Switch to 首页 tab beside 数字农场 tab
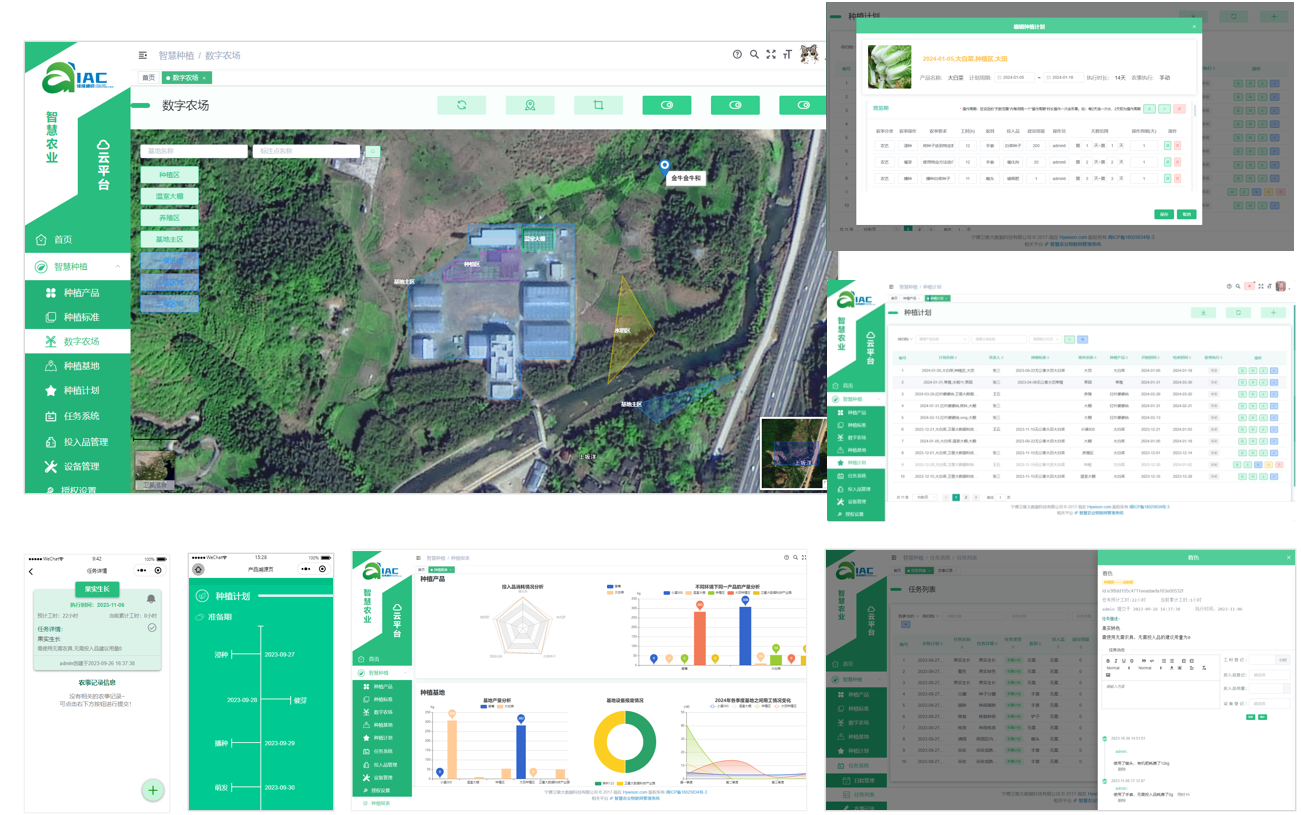The width and height of the screenshot is (1302, 815). (x=148, y=78)
